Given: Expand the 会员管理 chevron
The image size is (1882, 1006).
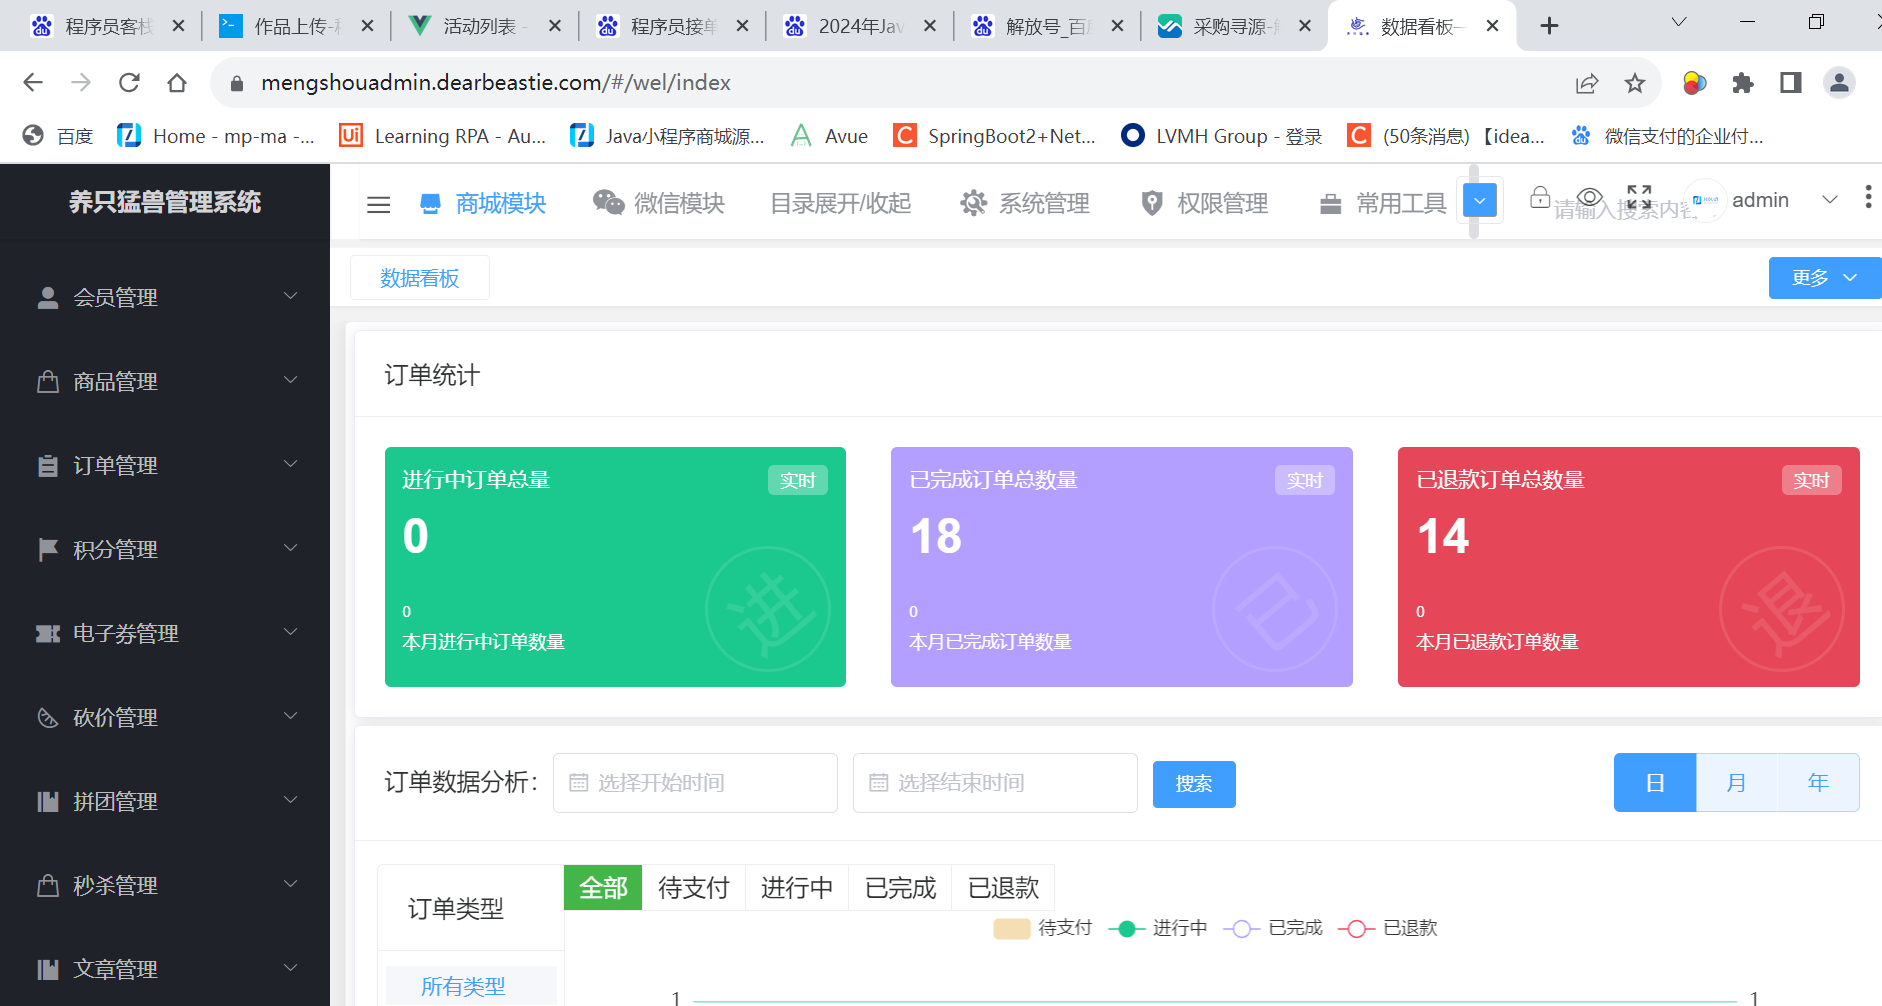Looking at the screenshot, I should click(x=291, y=296).
